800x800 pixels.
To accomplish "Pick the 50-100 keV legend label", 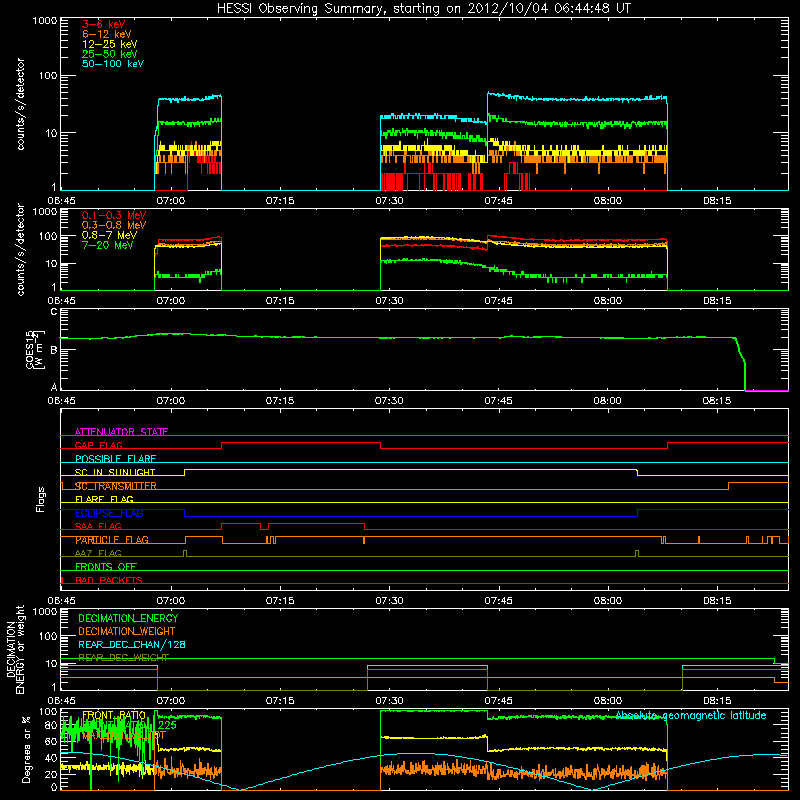I will pos(113,64).
